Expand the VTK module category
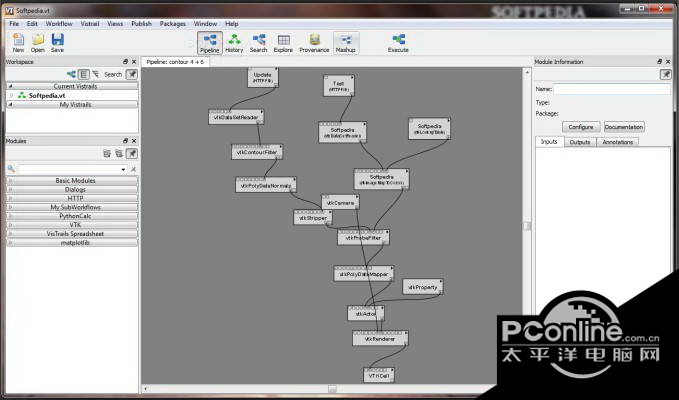 tap(72, 225)
